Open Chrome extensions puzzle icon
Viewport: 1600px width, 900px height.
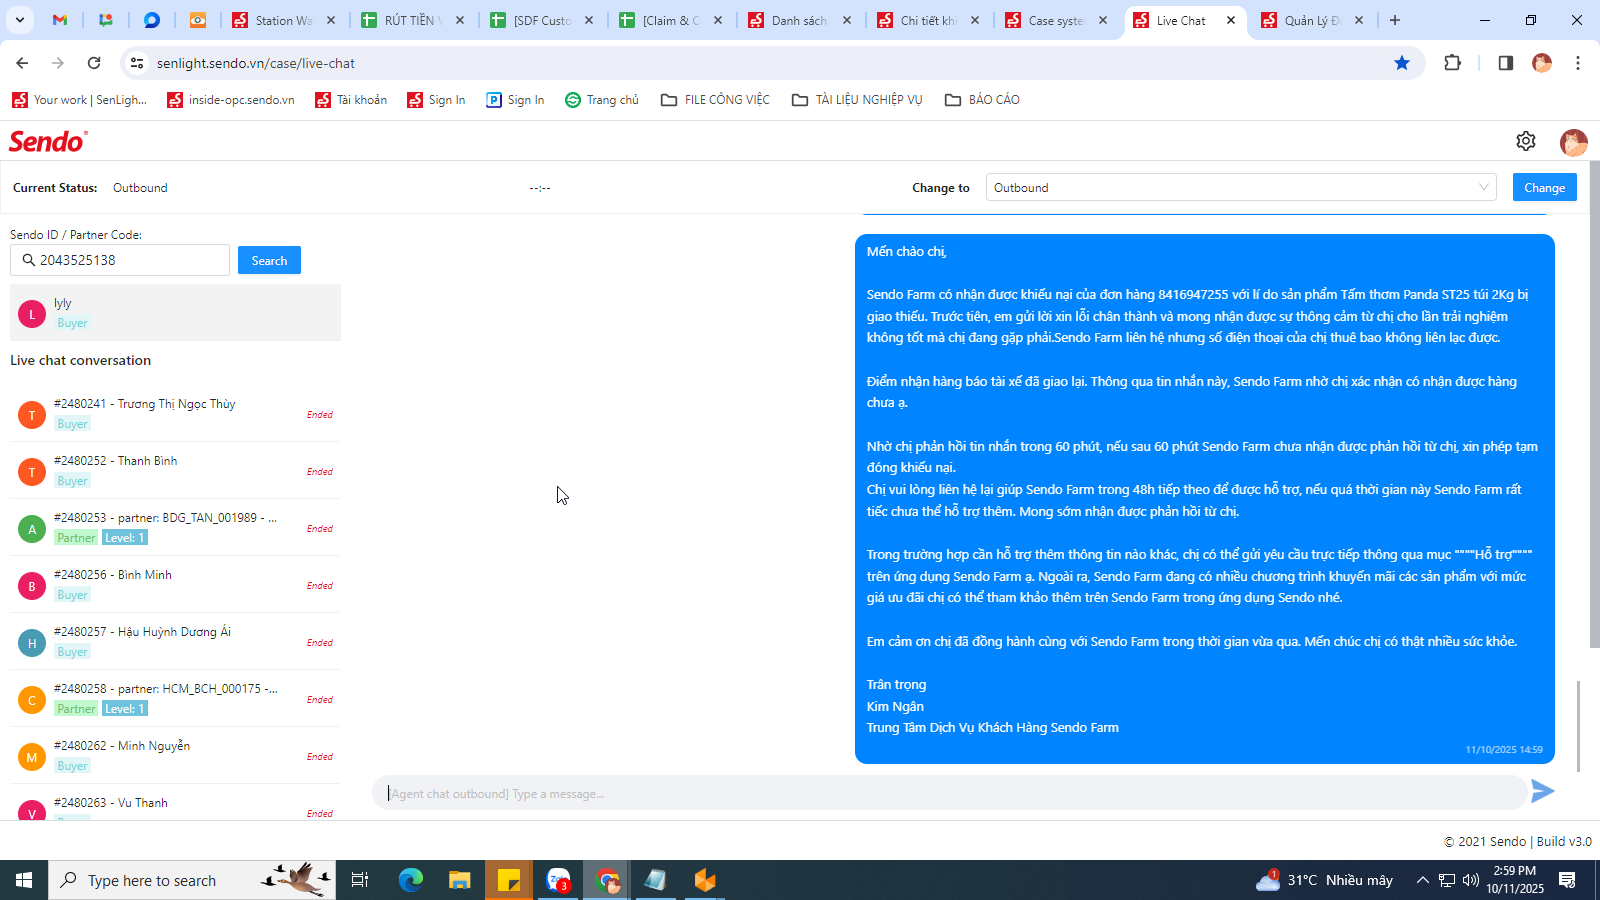coord(1453,63)
